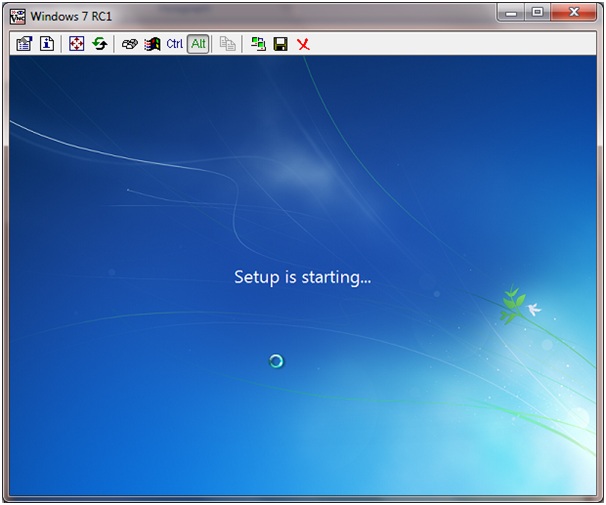
Task: Toggle the Ctrl key button
Action: click(x=174, y=44)
